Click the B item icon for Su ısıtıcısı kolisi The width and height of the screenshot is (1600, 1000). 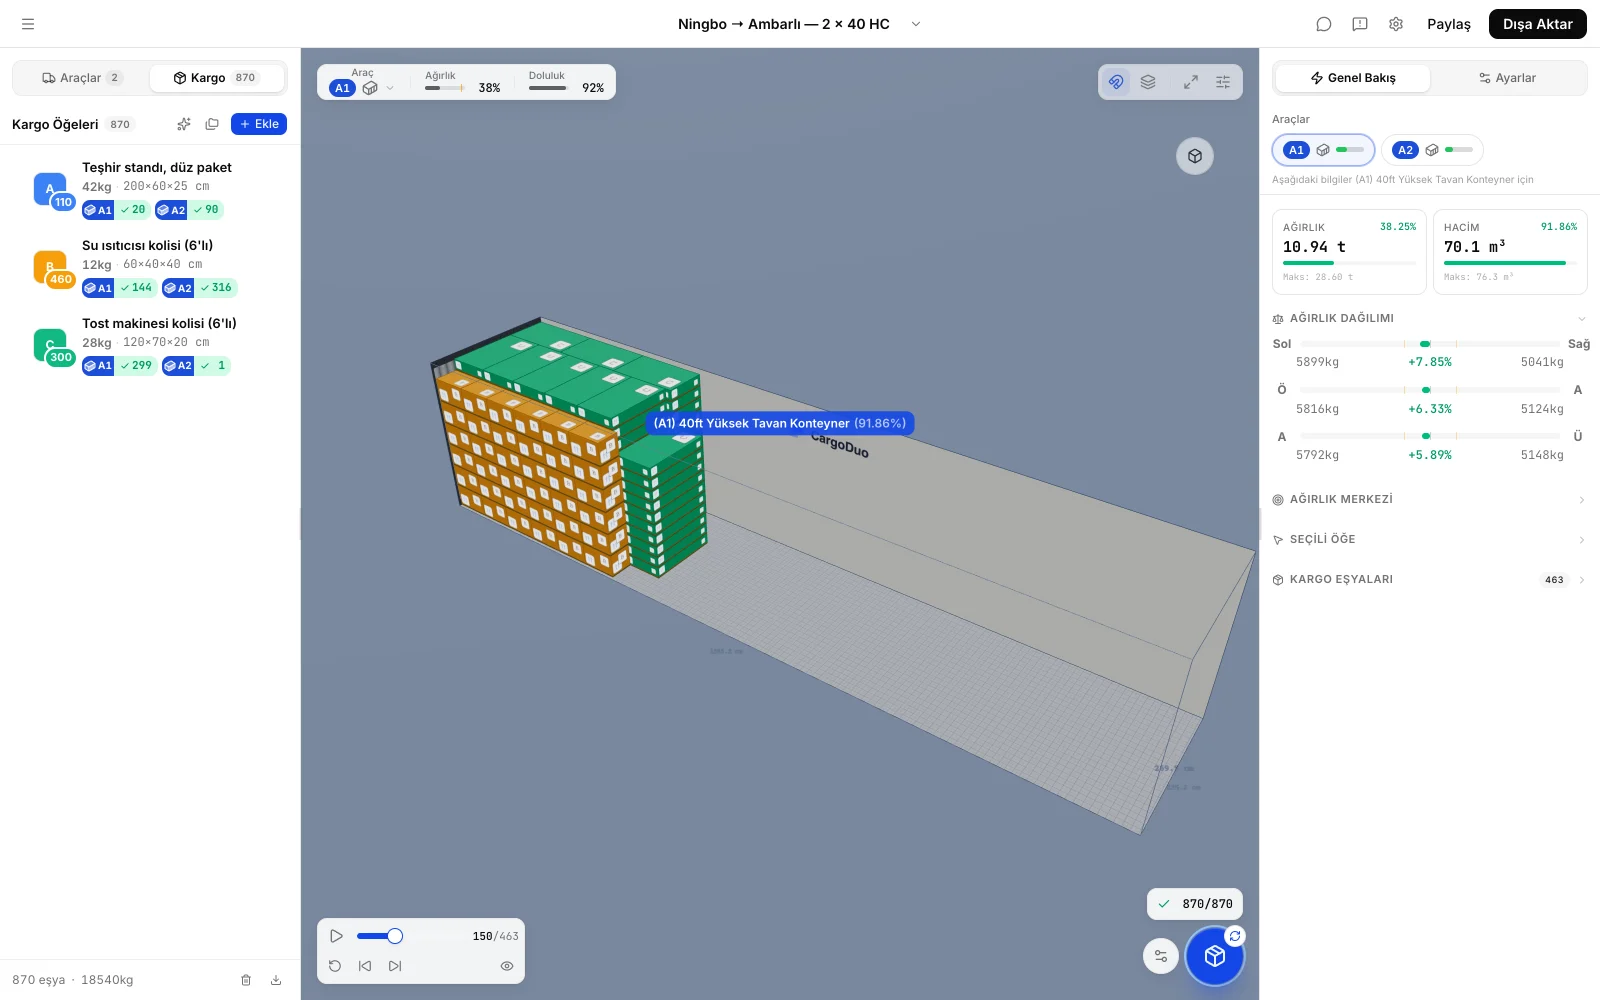(50, 267)
